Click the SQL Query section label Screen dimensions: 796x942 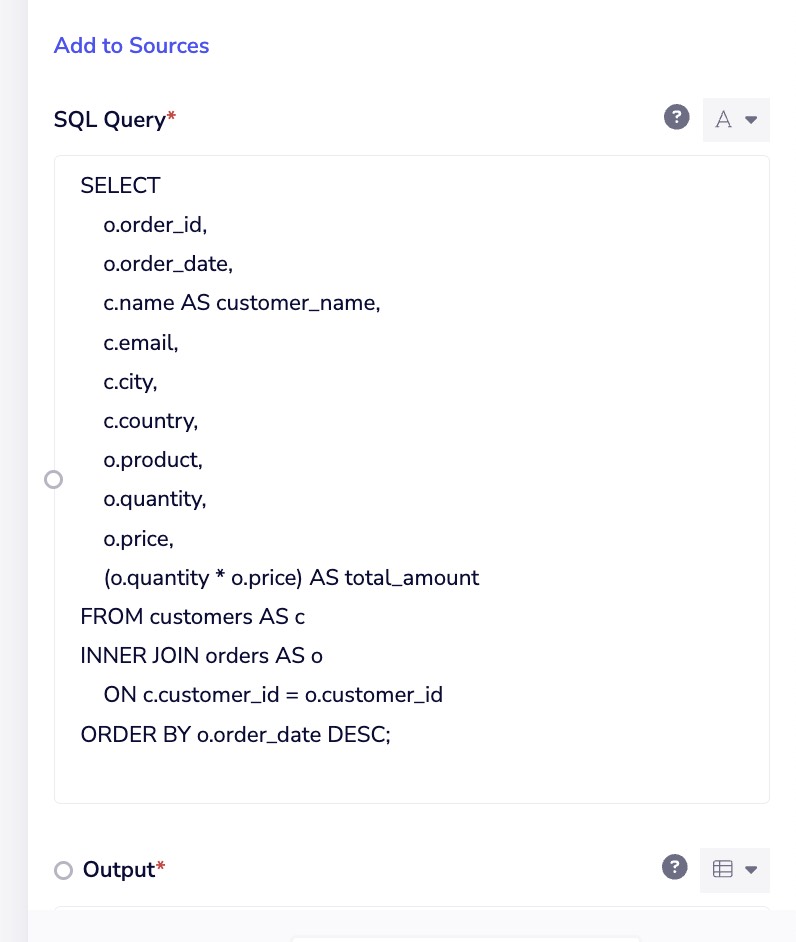(x=109, y=119)
